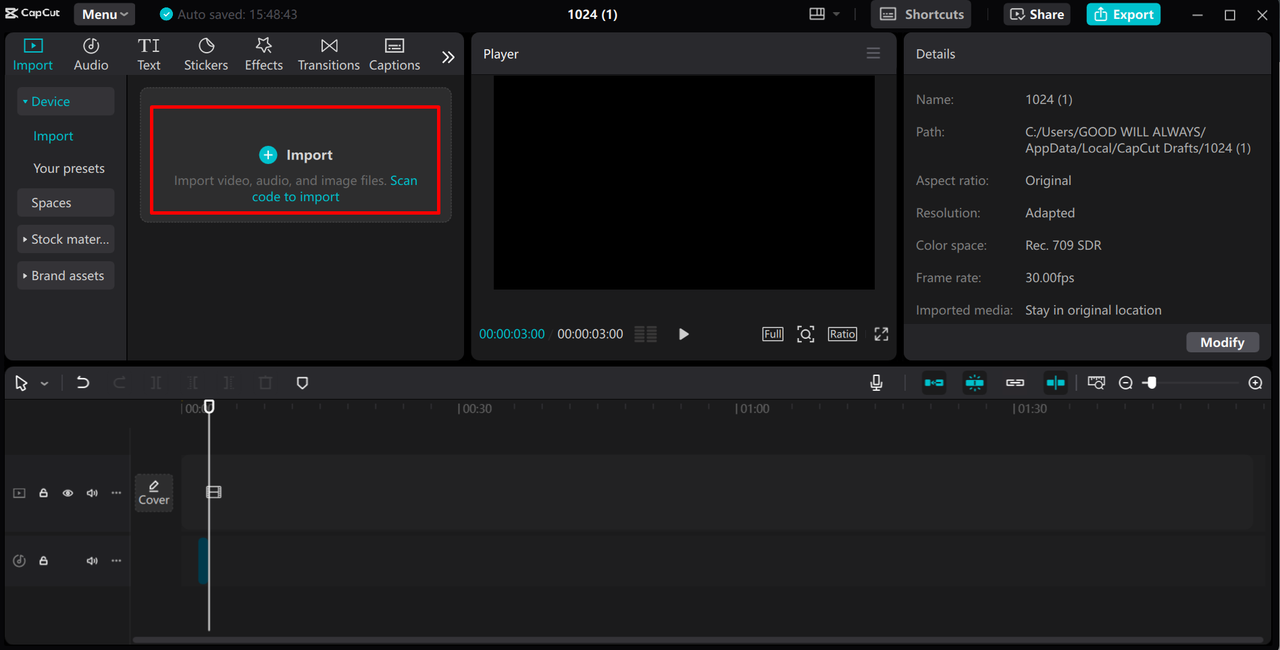Play the preview in the Player

pos(684,334)
